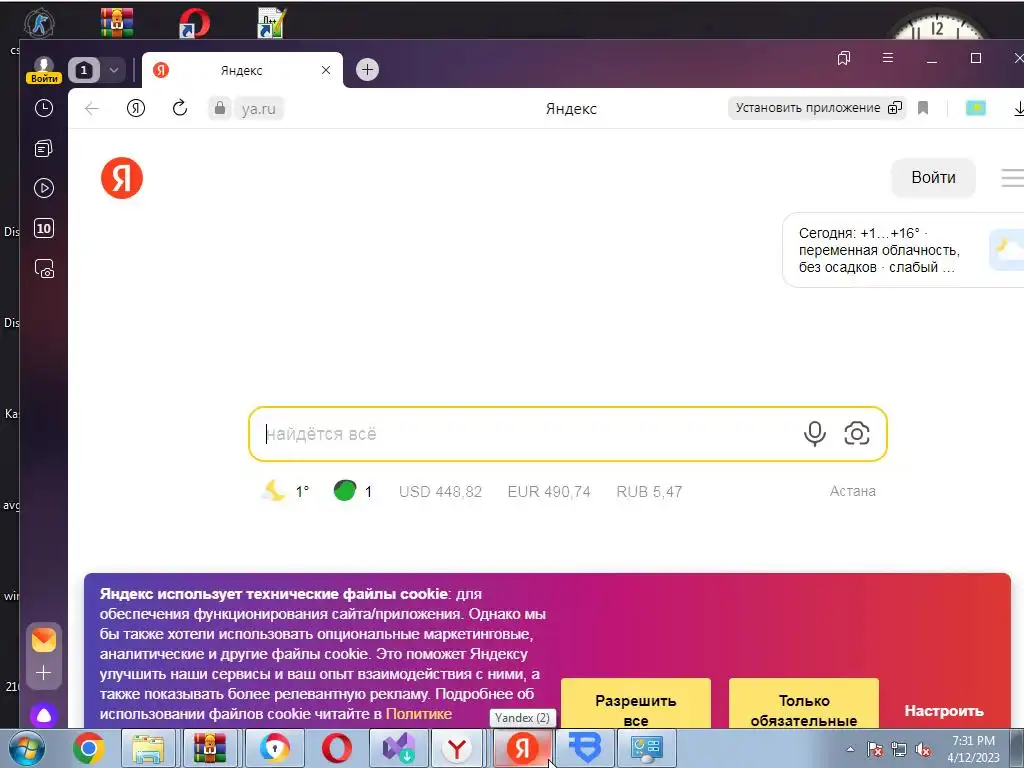Switch to the Яндекс tab
The image size is (1024, 768).
[x=241, y=71]
